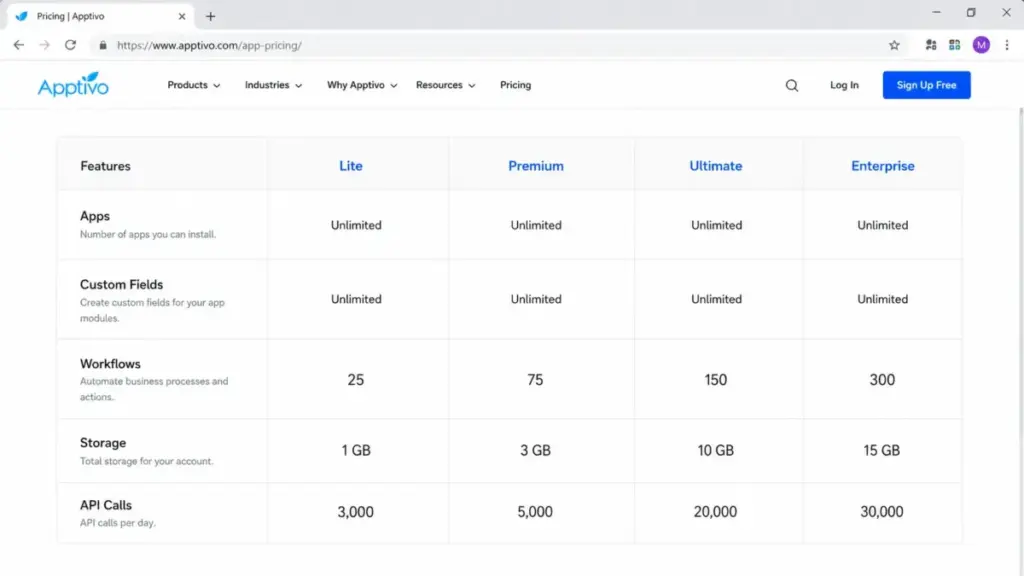Click the Lite plan header
This screenshot has width=1024, height=576.
point(351,166)
